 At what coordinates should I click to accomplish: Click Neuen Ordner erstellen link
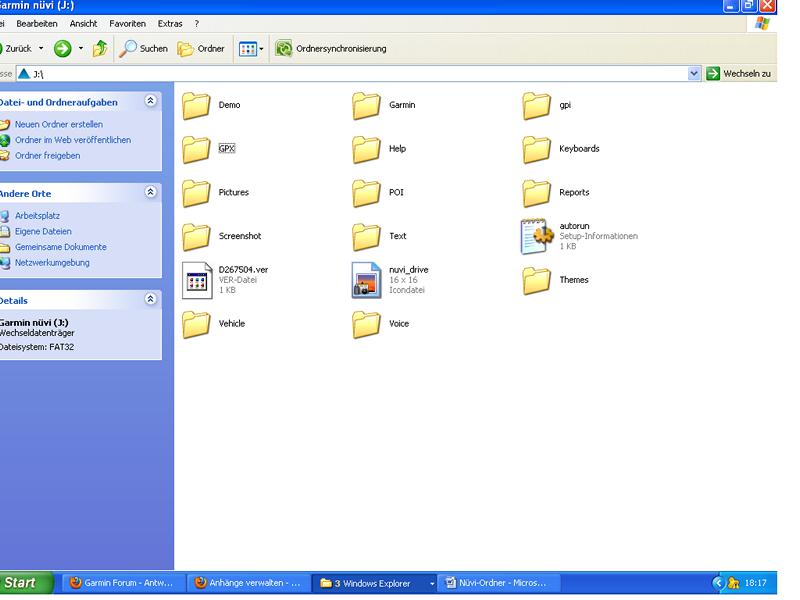tap(59, 124)
